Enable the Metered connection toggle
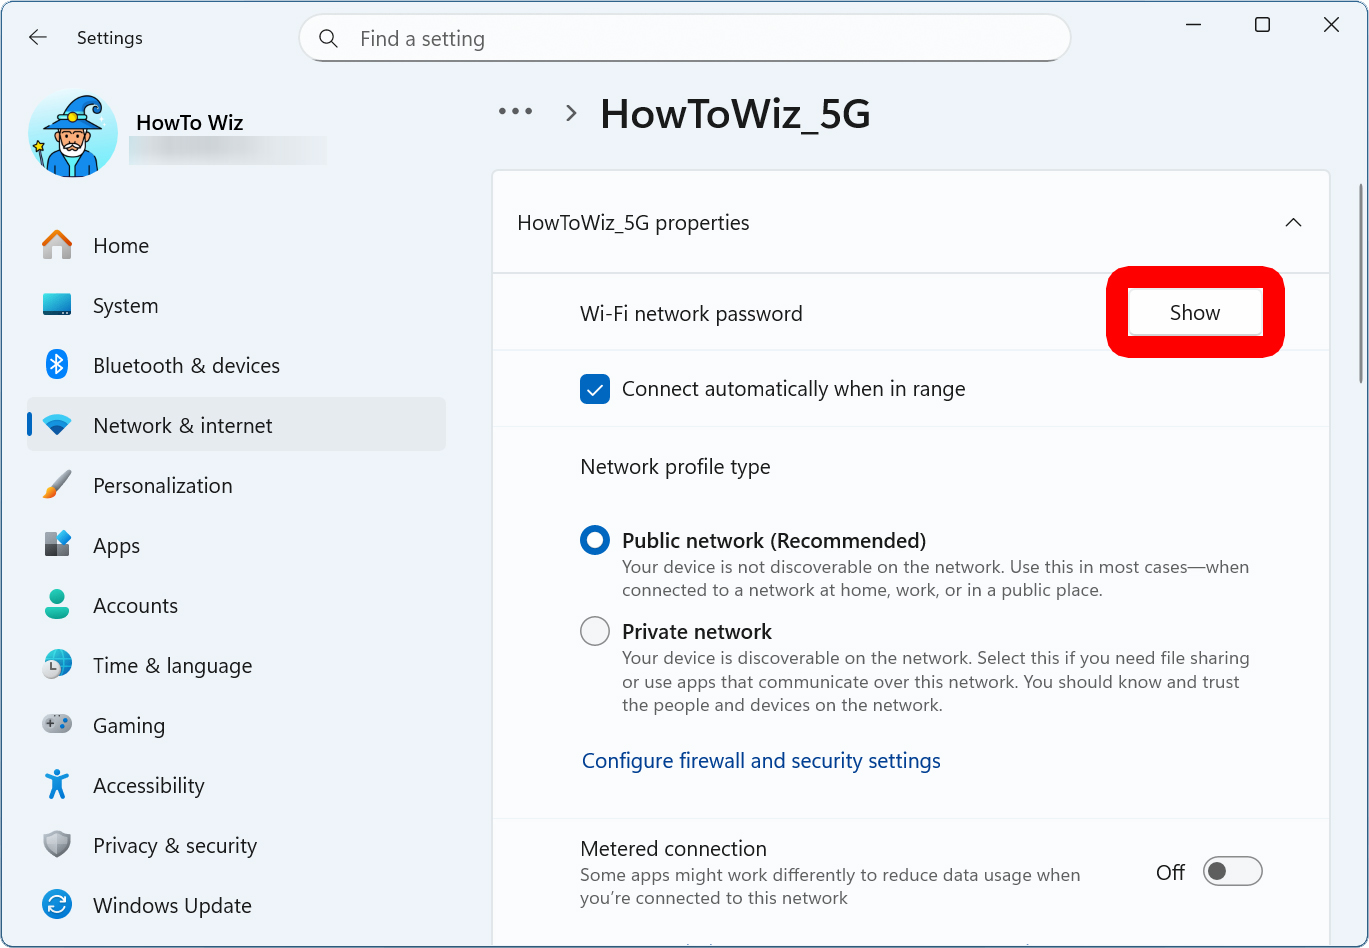Screen dimensions: 1369x948 1232,871
